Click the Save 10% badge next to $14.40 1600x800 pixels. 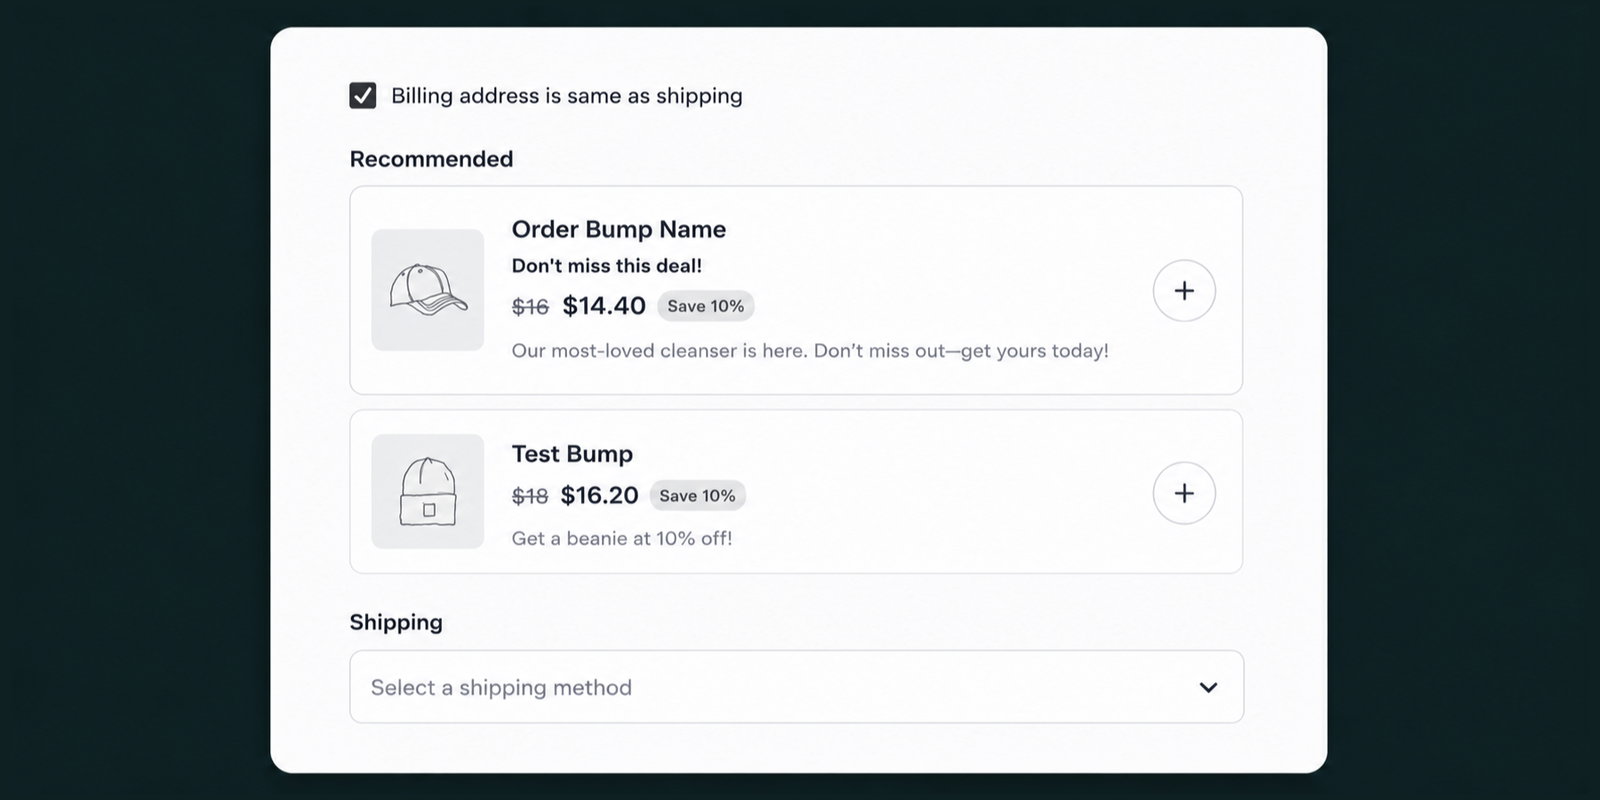click(706, 306)
